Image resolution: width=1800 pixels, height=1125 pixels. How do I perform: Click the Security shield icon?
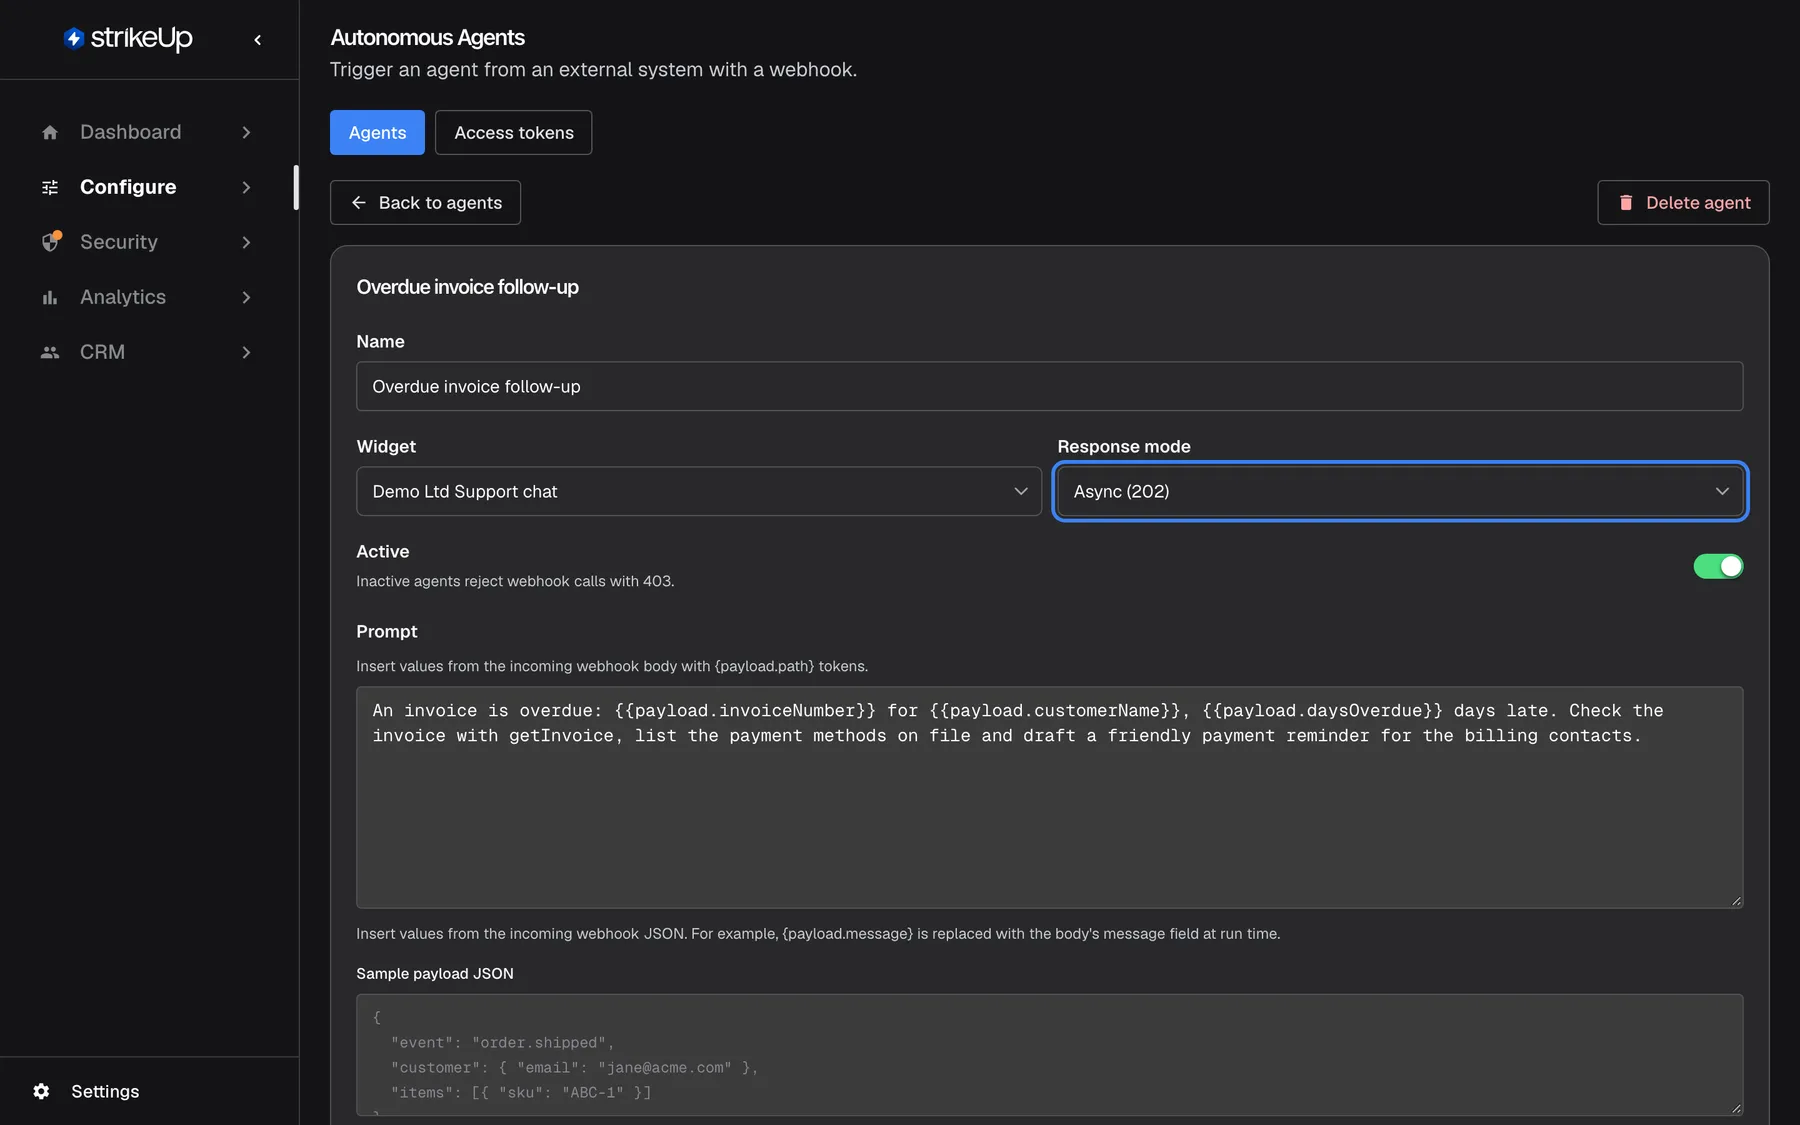coord(51,242)
